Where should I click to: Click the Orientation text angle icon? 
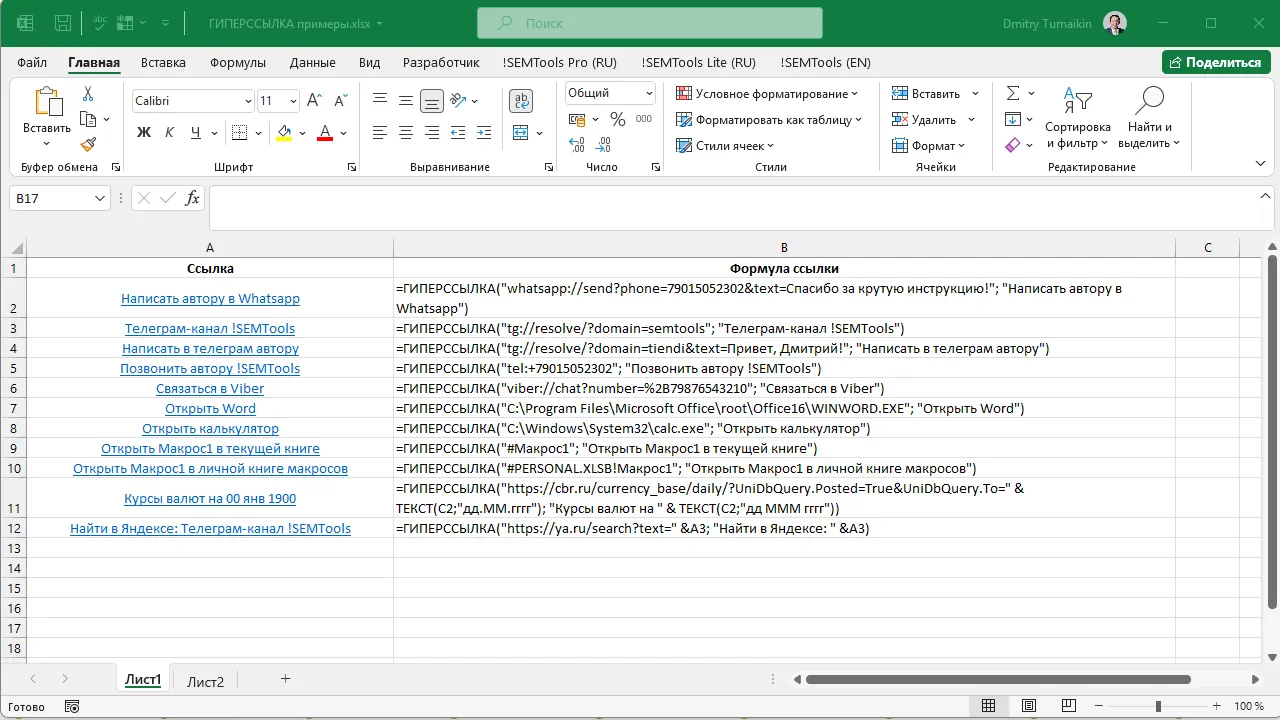pos(459,100)
